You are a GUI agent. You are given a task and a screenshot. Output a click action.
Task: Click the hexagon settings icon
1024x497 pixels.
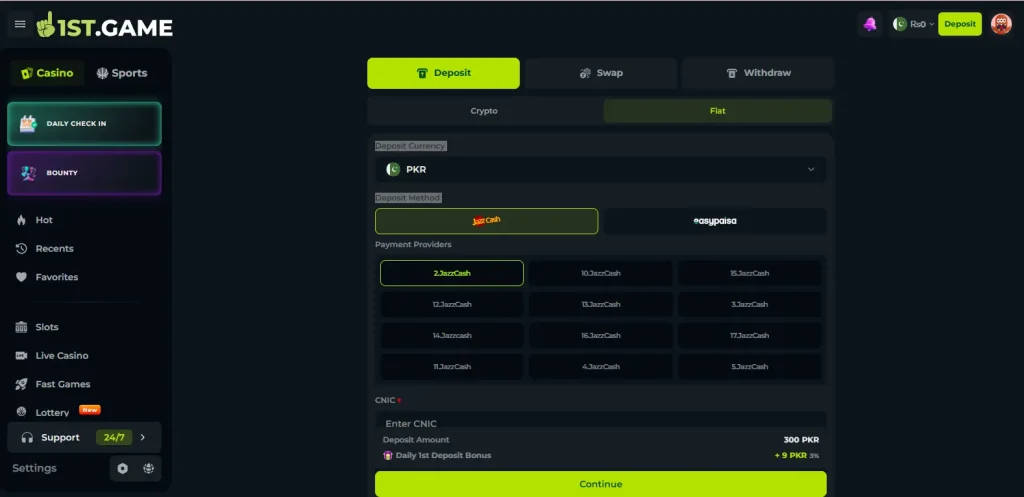click(123, 468)
